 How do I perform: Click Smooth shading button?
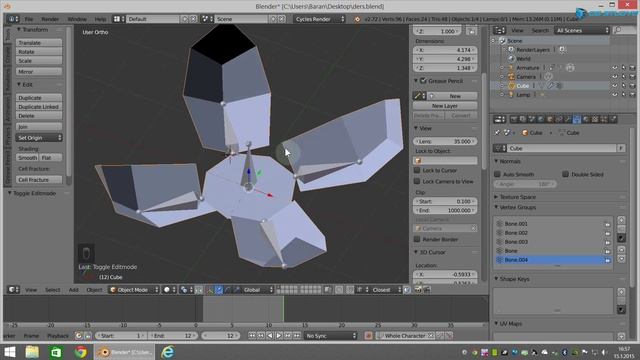click(28, 158)
